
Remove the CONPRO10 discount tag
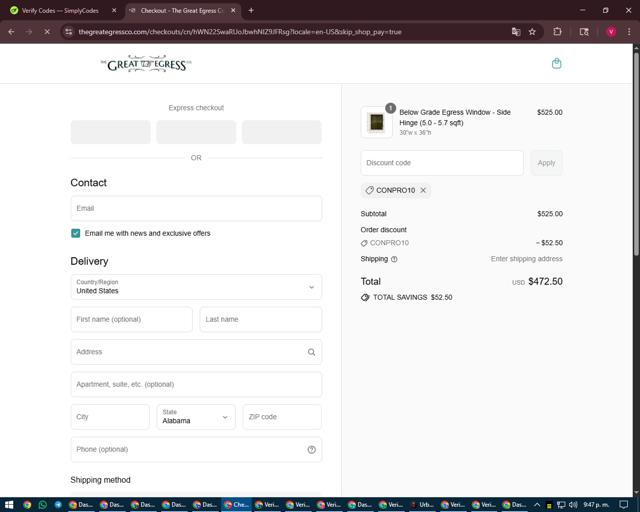tap(423, 190)
